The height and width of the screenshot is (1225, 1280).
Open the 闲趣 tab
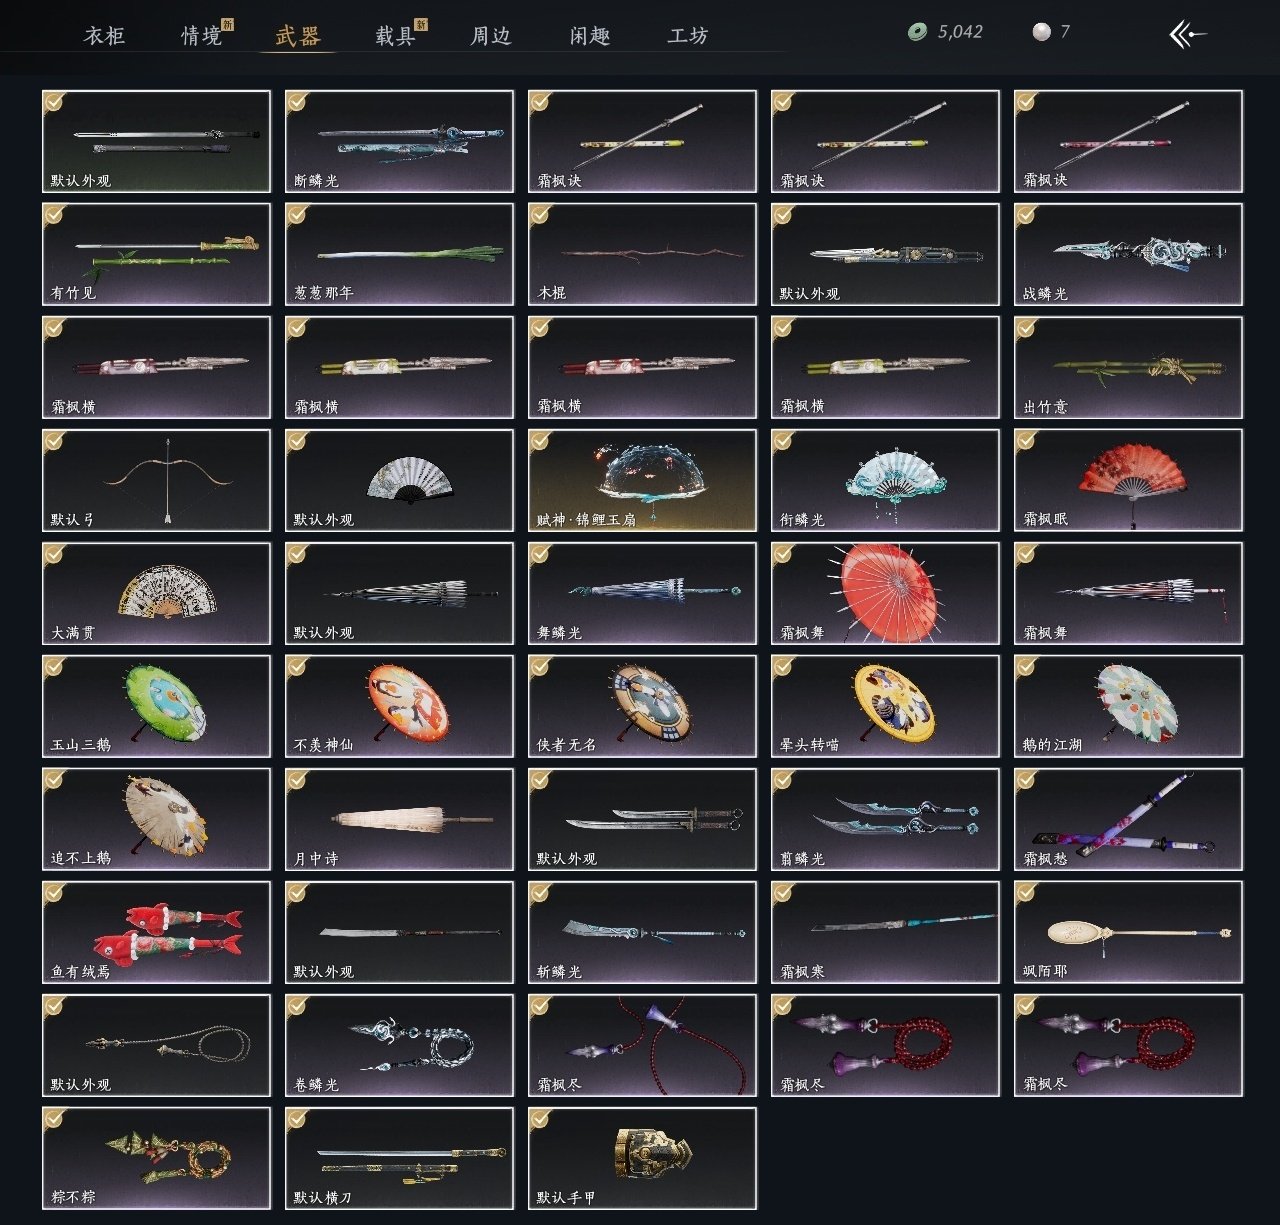pos(589,36)
